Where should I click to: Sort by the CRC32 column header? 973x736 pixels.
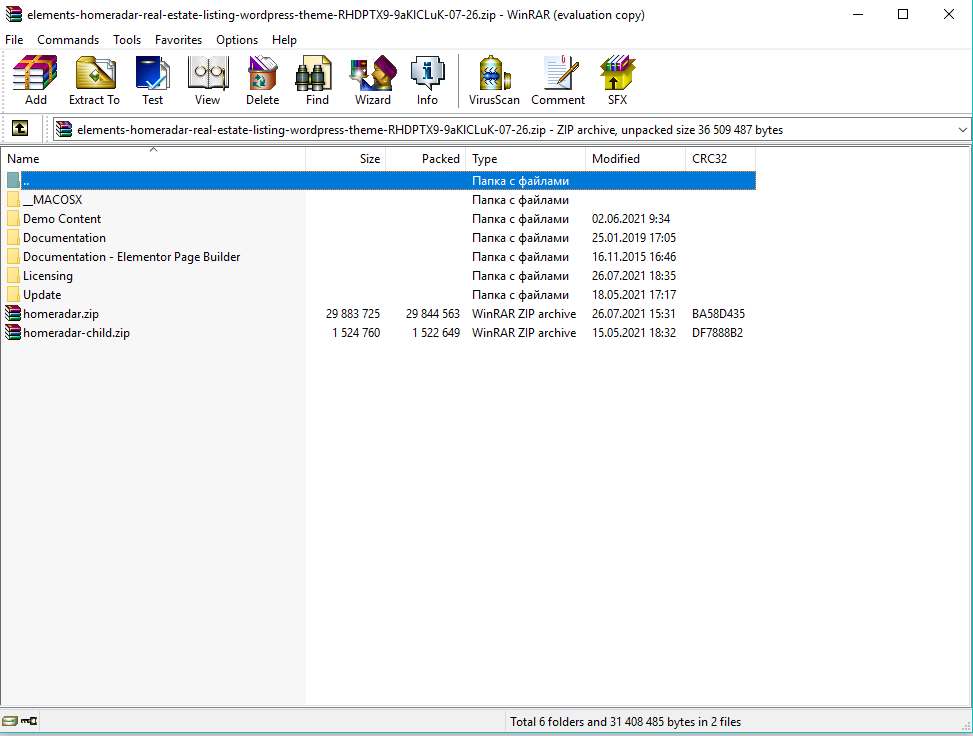coord(720,159)
